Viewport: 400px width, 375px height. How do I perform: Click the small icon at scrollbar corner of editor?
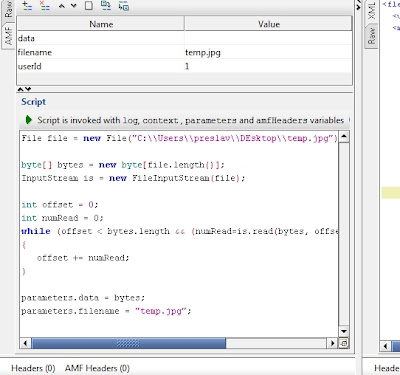tap(344, 343)
